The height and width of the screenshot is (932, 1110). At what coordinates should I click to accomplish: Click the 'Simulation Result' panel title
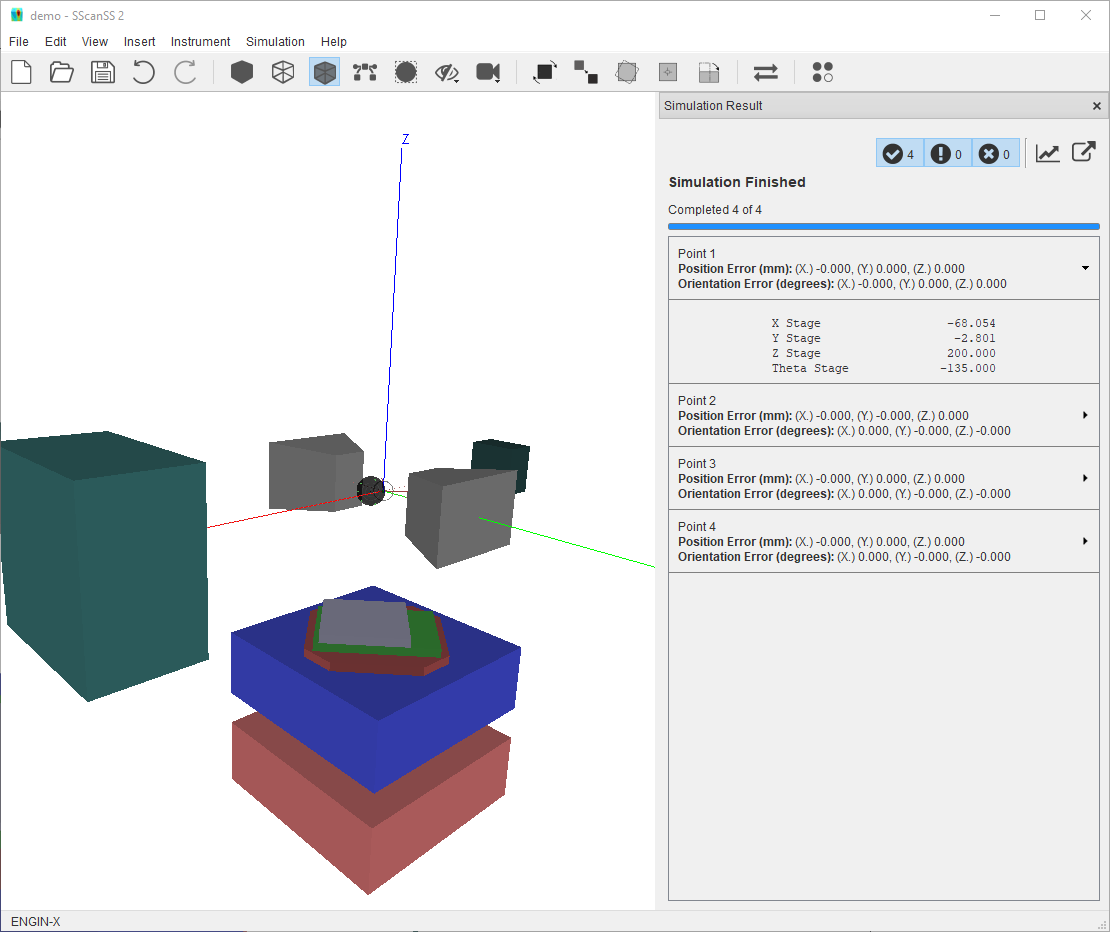coord(713,105)
